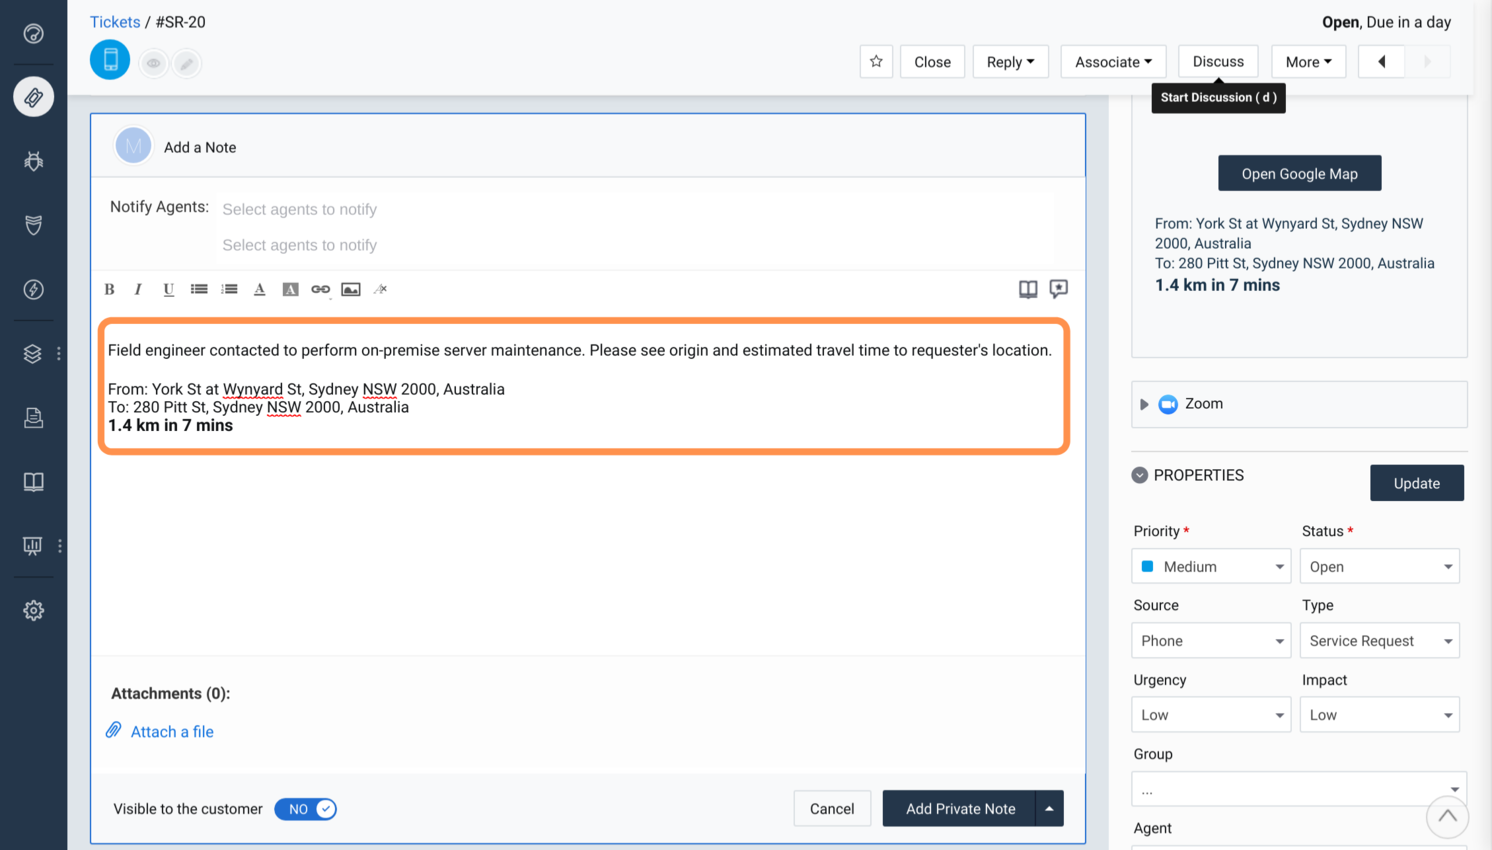Open the Assets module from the sidebar
This screenshot has width=1492, height=850.
(33, 353)
